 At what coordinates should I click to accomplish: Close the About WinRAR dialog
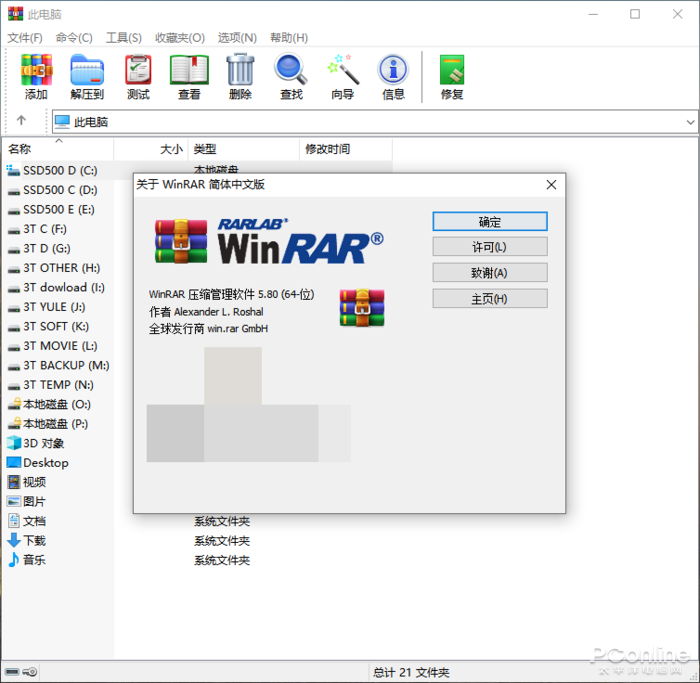(x=551, y=185)
